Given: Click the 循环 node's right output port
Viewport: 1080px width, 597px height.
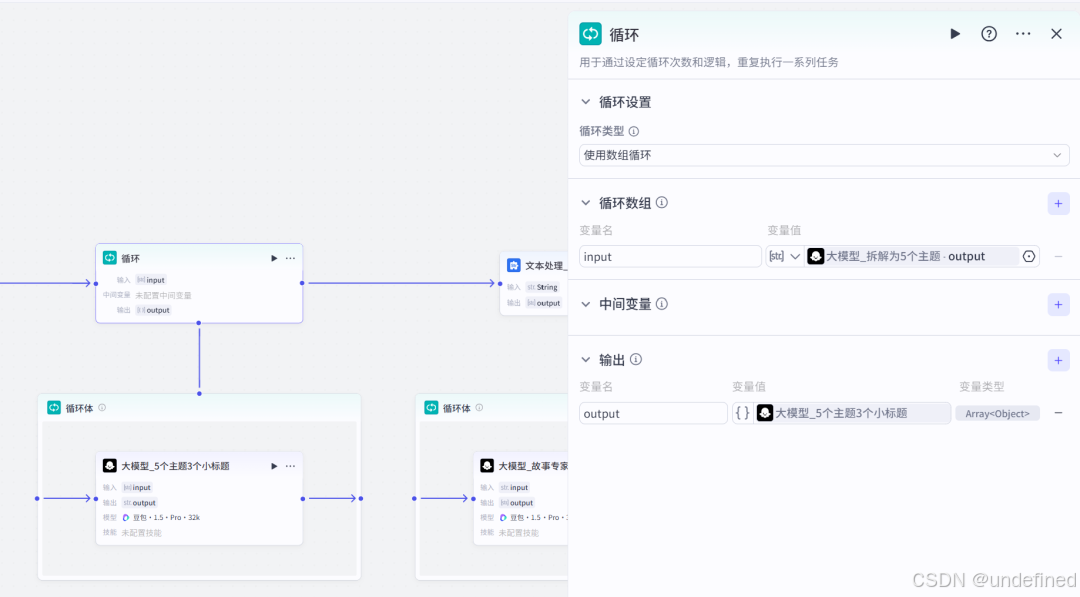Looking at the screenshot, I should pos(302,283).
